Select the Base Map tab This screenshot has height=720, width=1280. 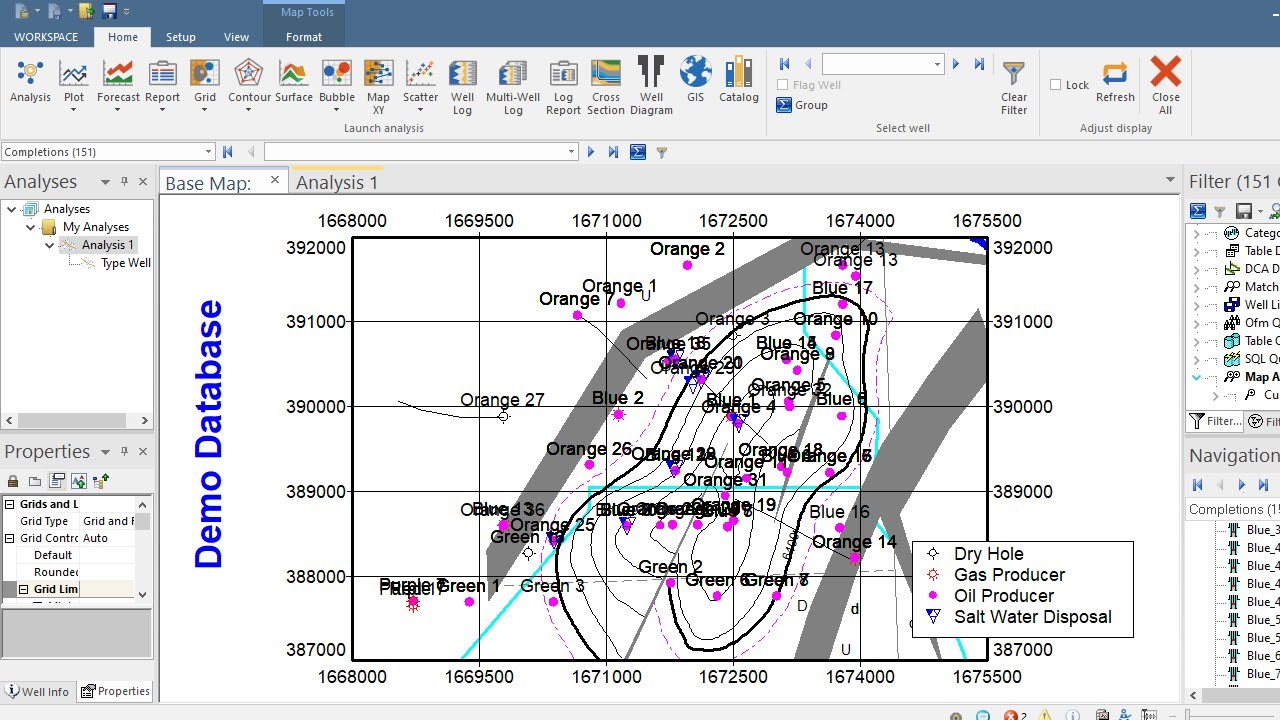[208, 183]
